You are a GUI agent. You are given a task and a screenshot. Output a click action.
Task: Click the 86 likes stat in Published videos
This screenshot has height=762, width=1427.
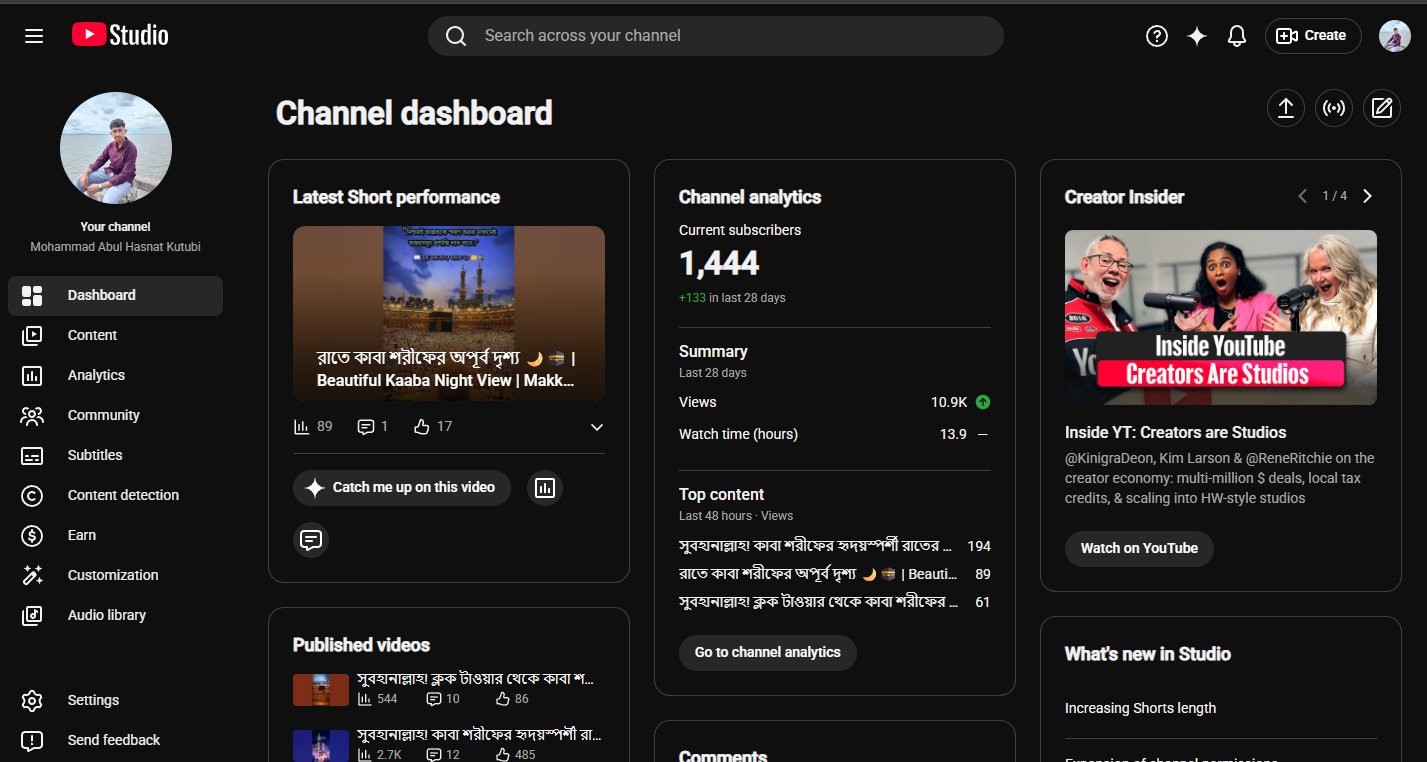point(512,699)
